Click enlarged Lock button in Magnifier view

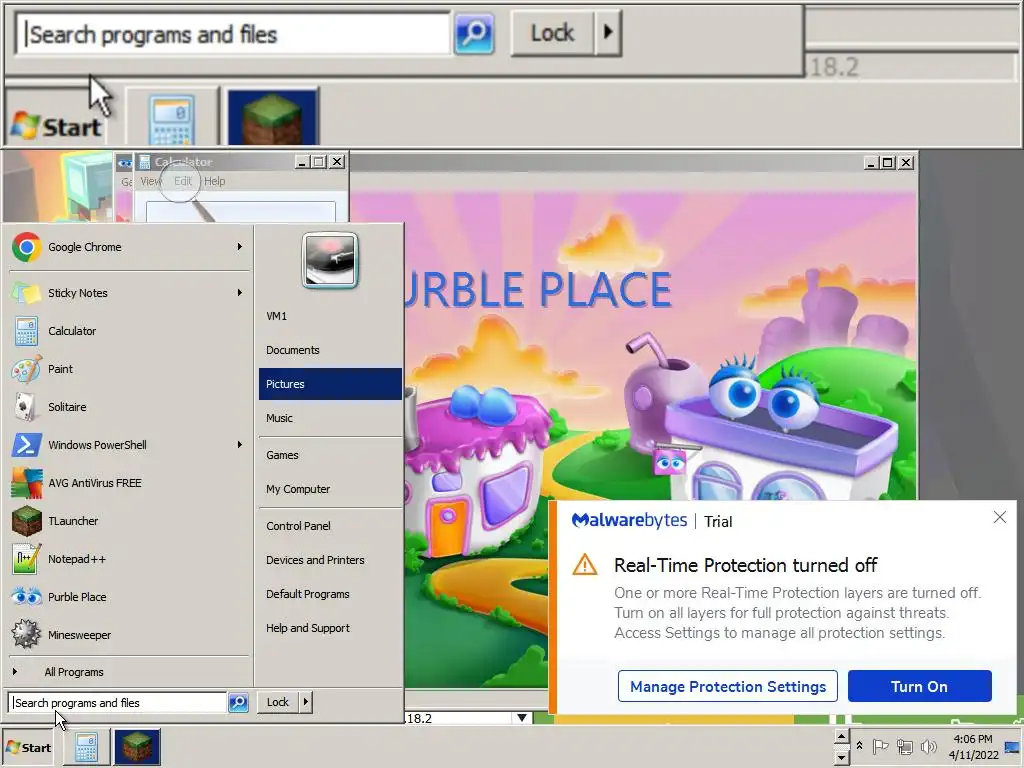click(552, 33)
